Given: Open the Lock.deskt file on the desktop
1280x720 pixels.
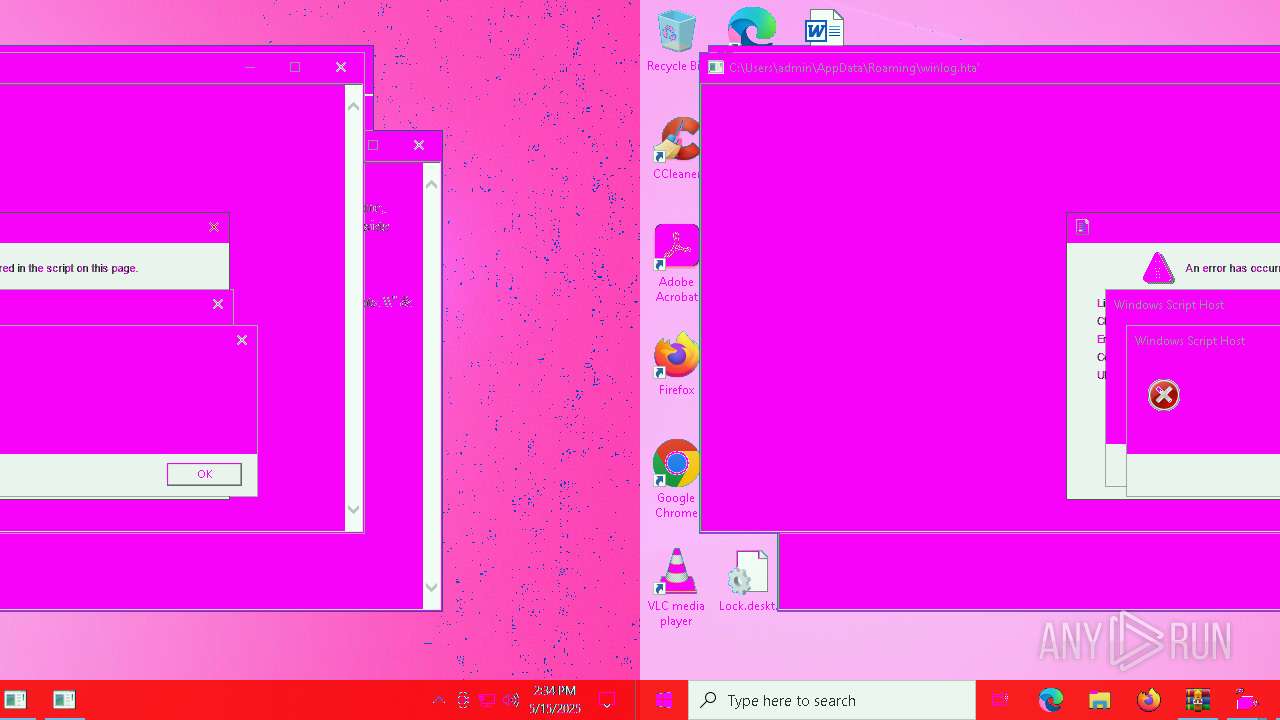Looking at the screenshot, I should pyautogui.click(x=747, y=581).
